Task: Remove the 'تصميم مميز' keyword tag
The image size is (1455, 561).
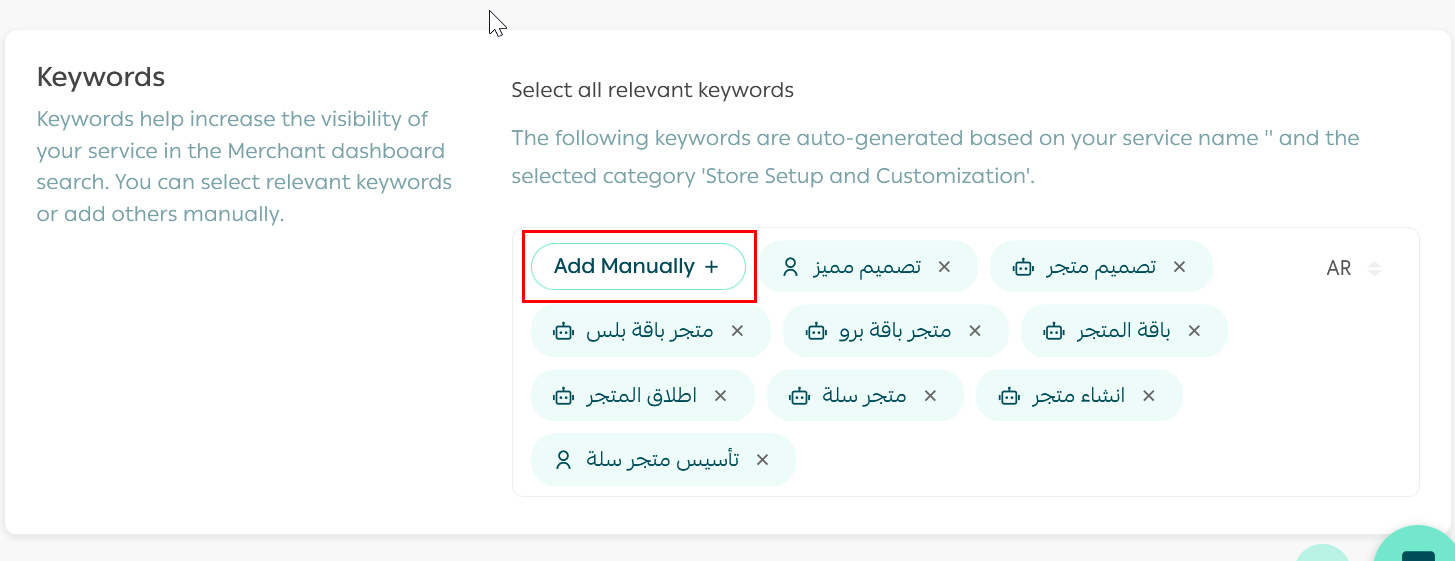Action: 944,267
